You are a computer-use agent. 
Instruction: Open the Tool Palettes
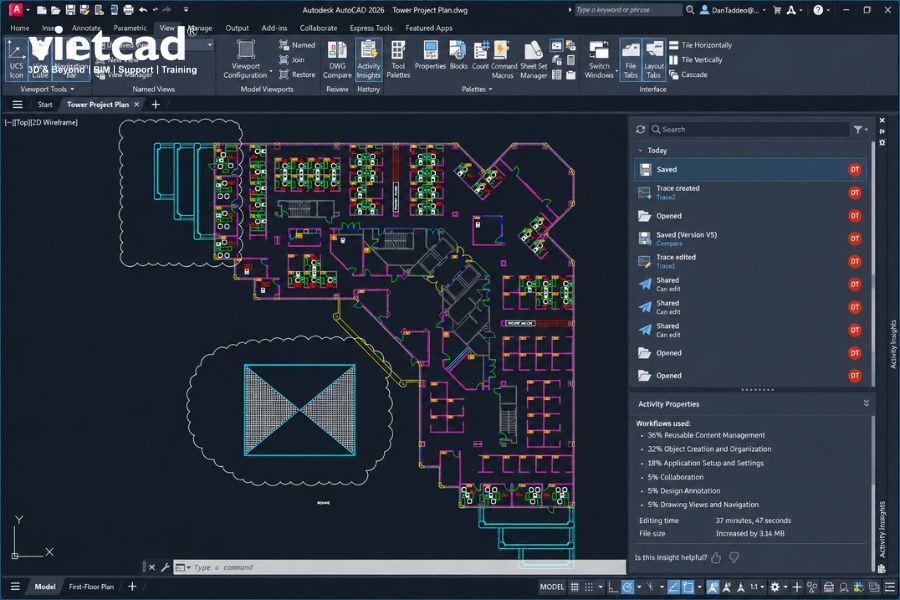pyautogui.click(x=398, y=60)
